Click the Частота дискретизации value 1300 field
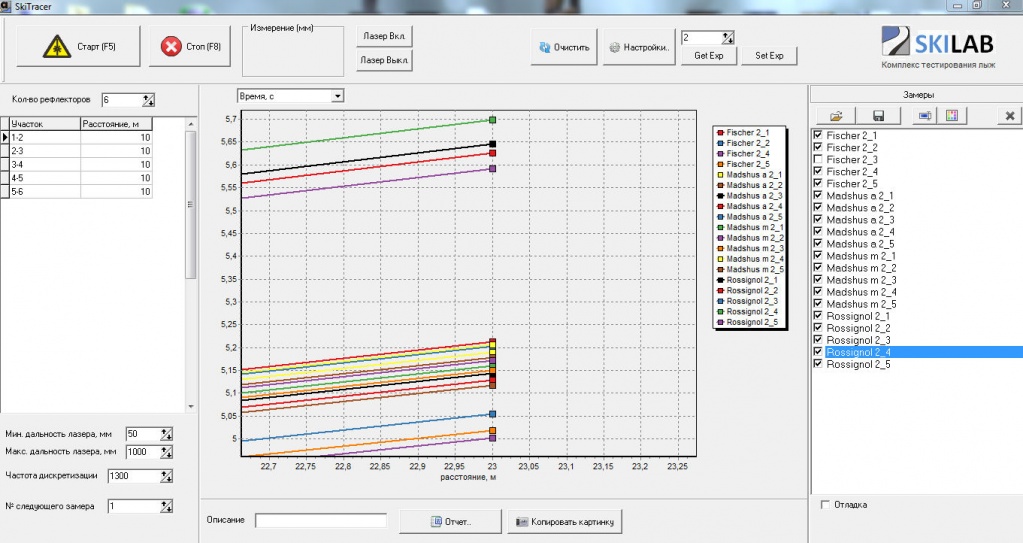This screenshot has height=543, width=1023. tap(134, 476)
